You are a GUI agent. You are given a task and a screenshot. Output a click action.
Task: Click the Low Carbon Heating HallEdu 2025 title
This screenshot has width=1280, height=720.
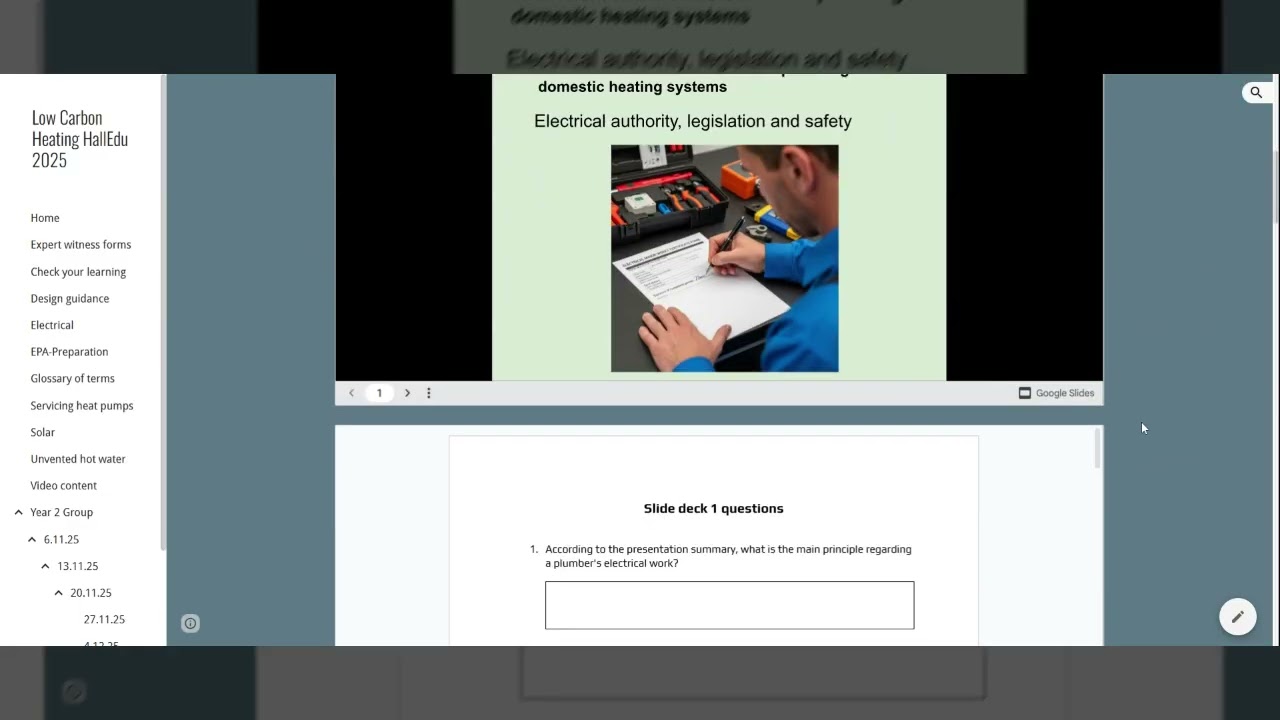80,139
